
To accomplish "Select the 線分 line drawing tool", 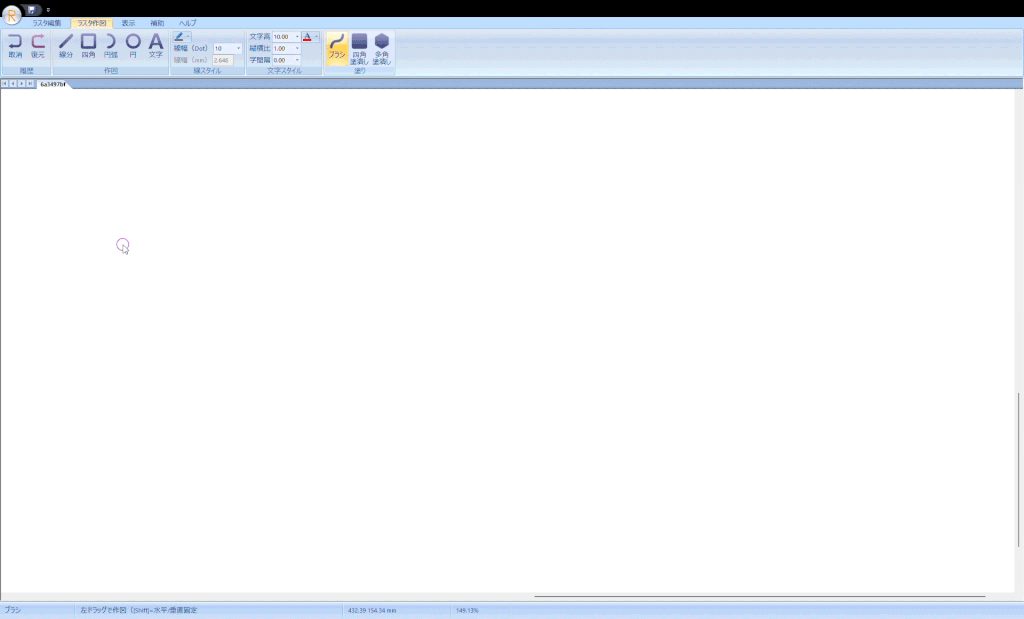I will click(x=66, y=46).
